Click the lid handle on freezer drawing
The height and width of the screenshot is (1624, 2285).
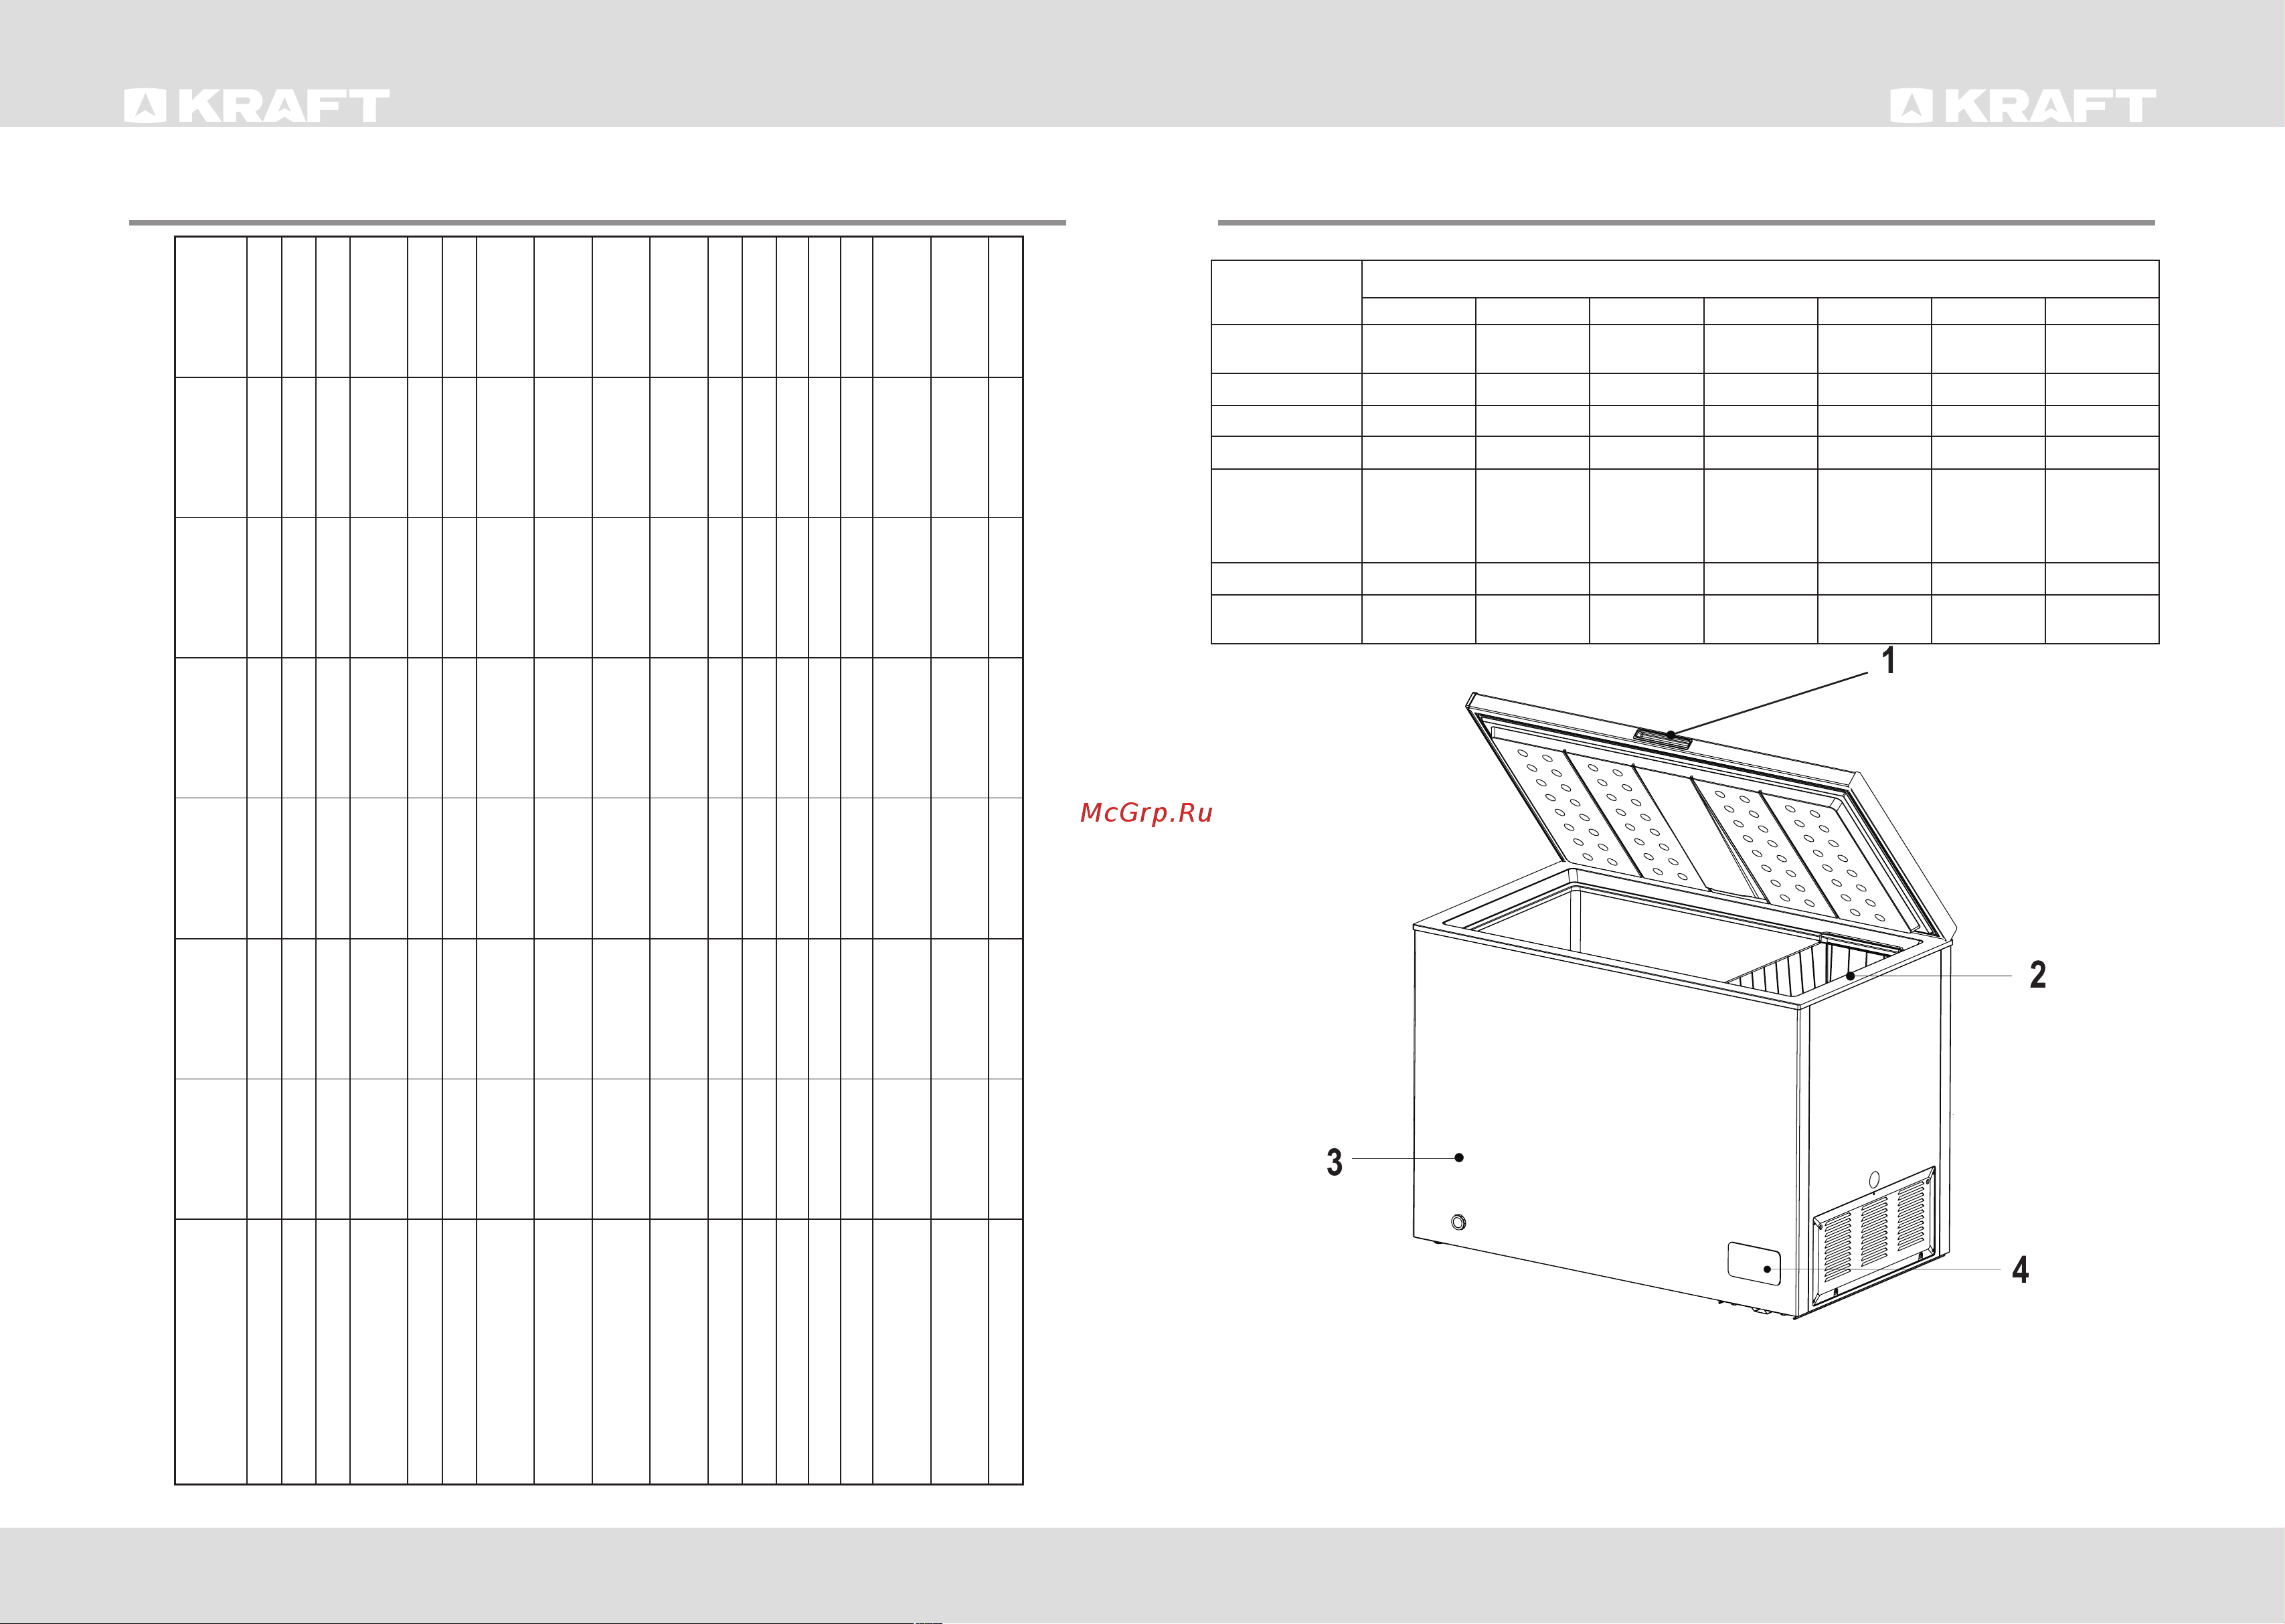[1662, 739]
